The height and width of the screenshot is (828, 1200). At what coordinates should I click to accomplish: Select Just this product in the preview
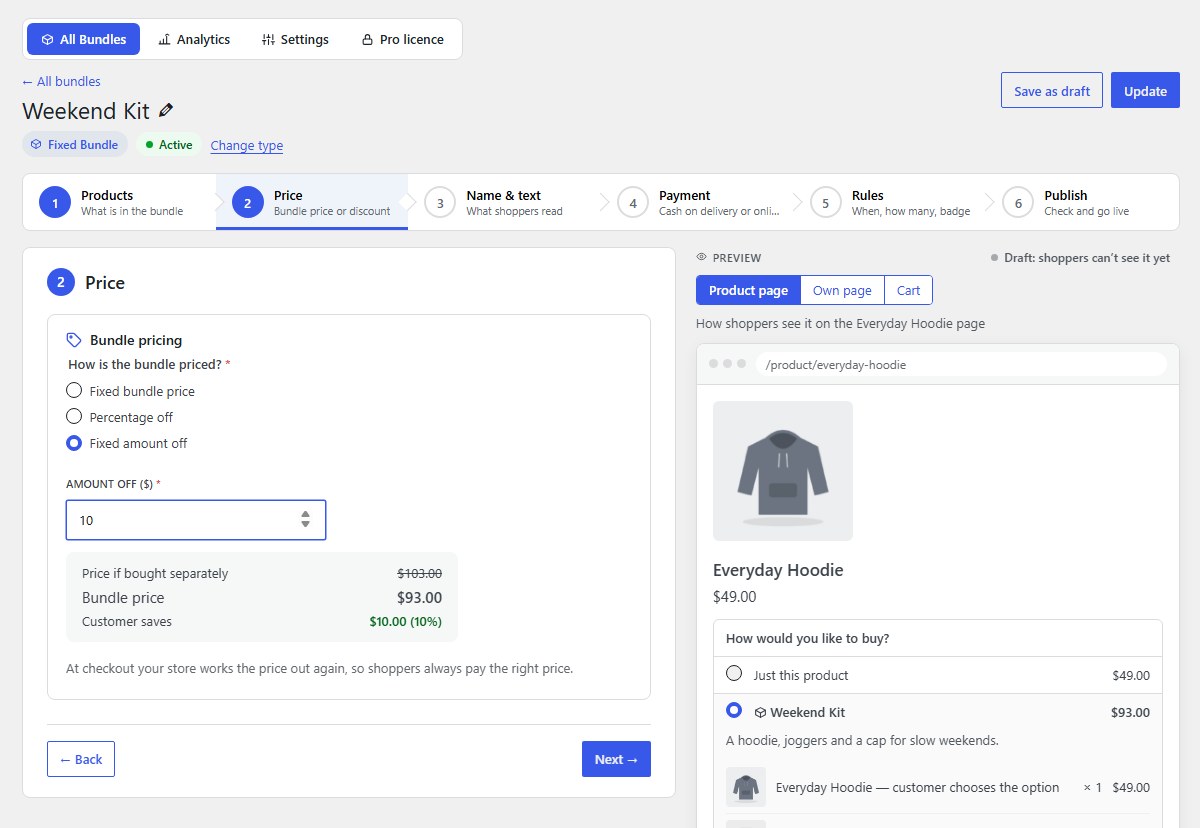734,674
